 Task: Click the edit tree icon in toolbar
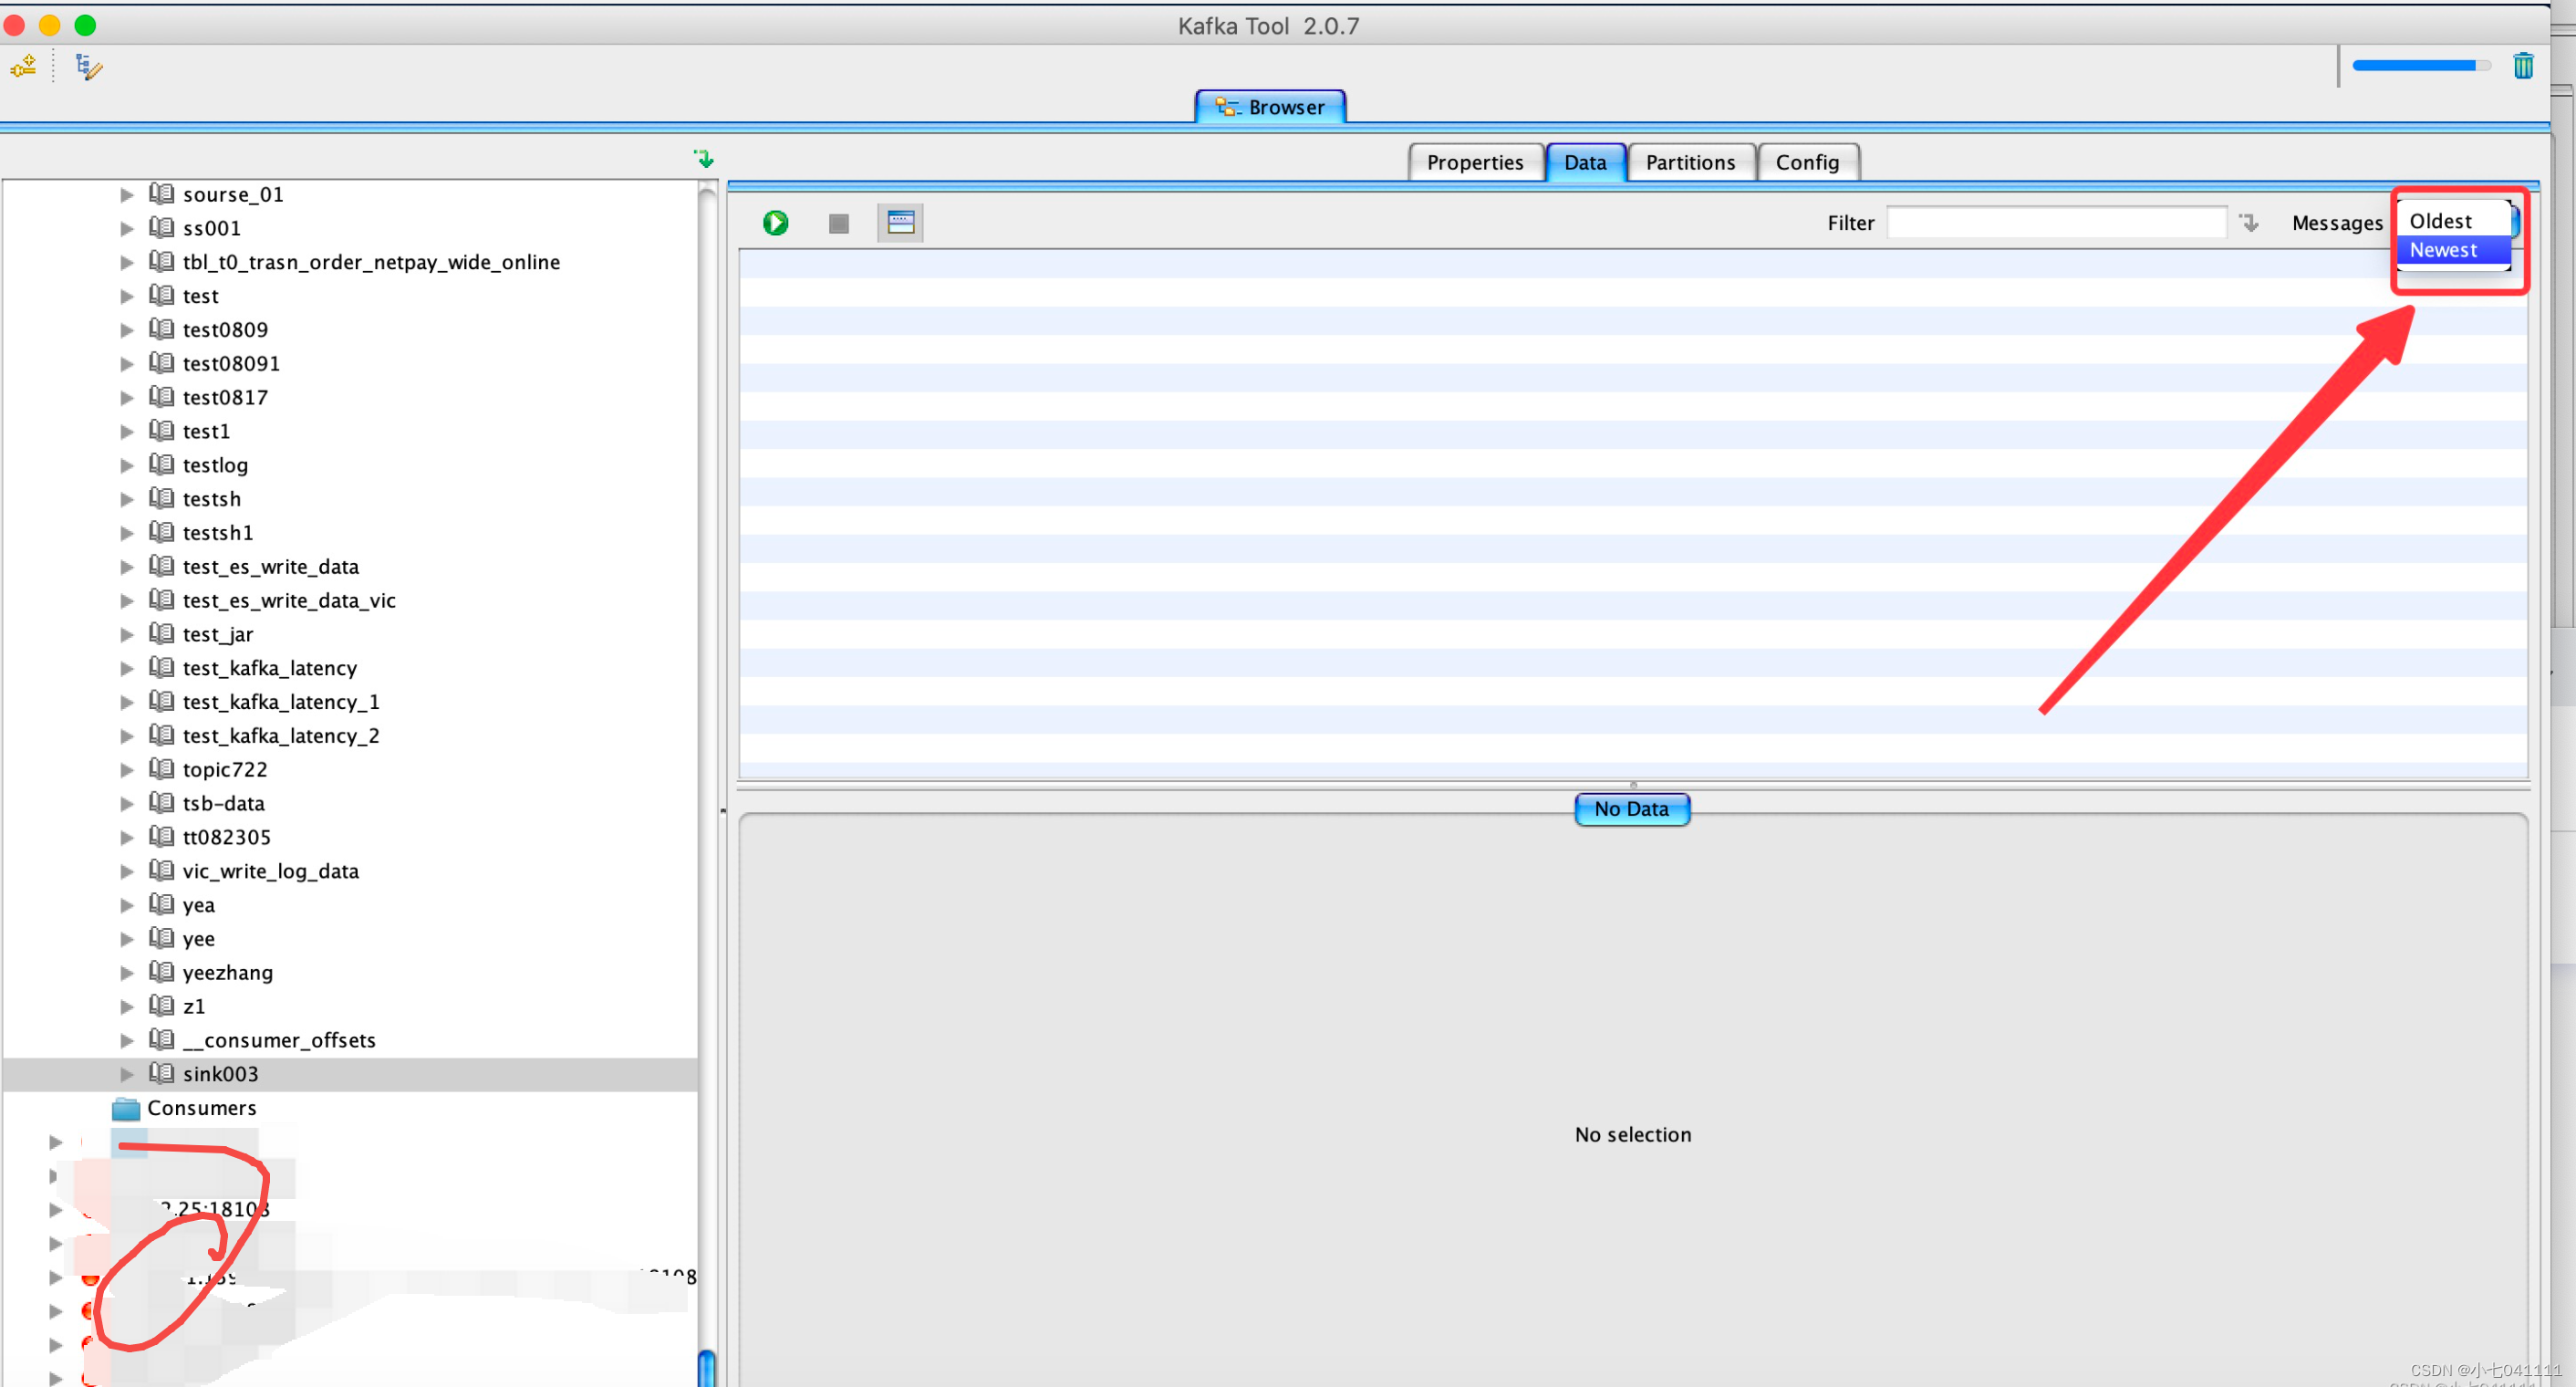pyautogui.click(x=88, y=67)
